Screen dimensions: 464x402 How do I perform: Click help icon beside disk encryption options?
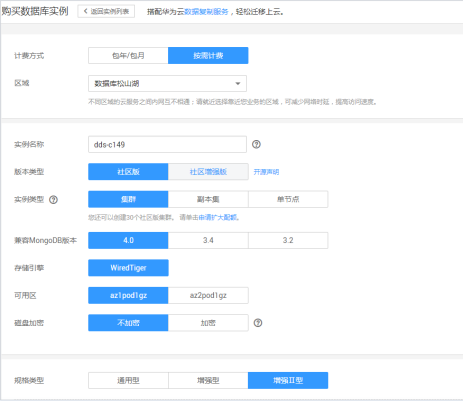point(258,323)
